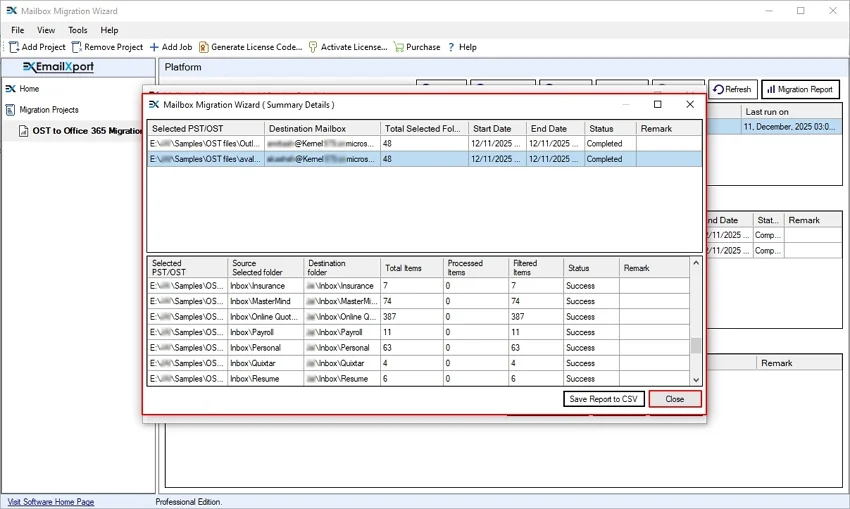Click the Refresh button
Screen dimensions: 850x509
(x=732, y=89)
